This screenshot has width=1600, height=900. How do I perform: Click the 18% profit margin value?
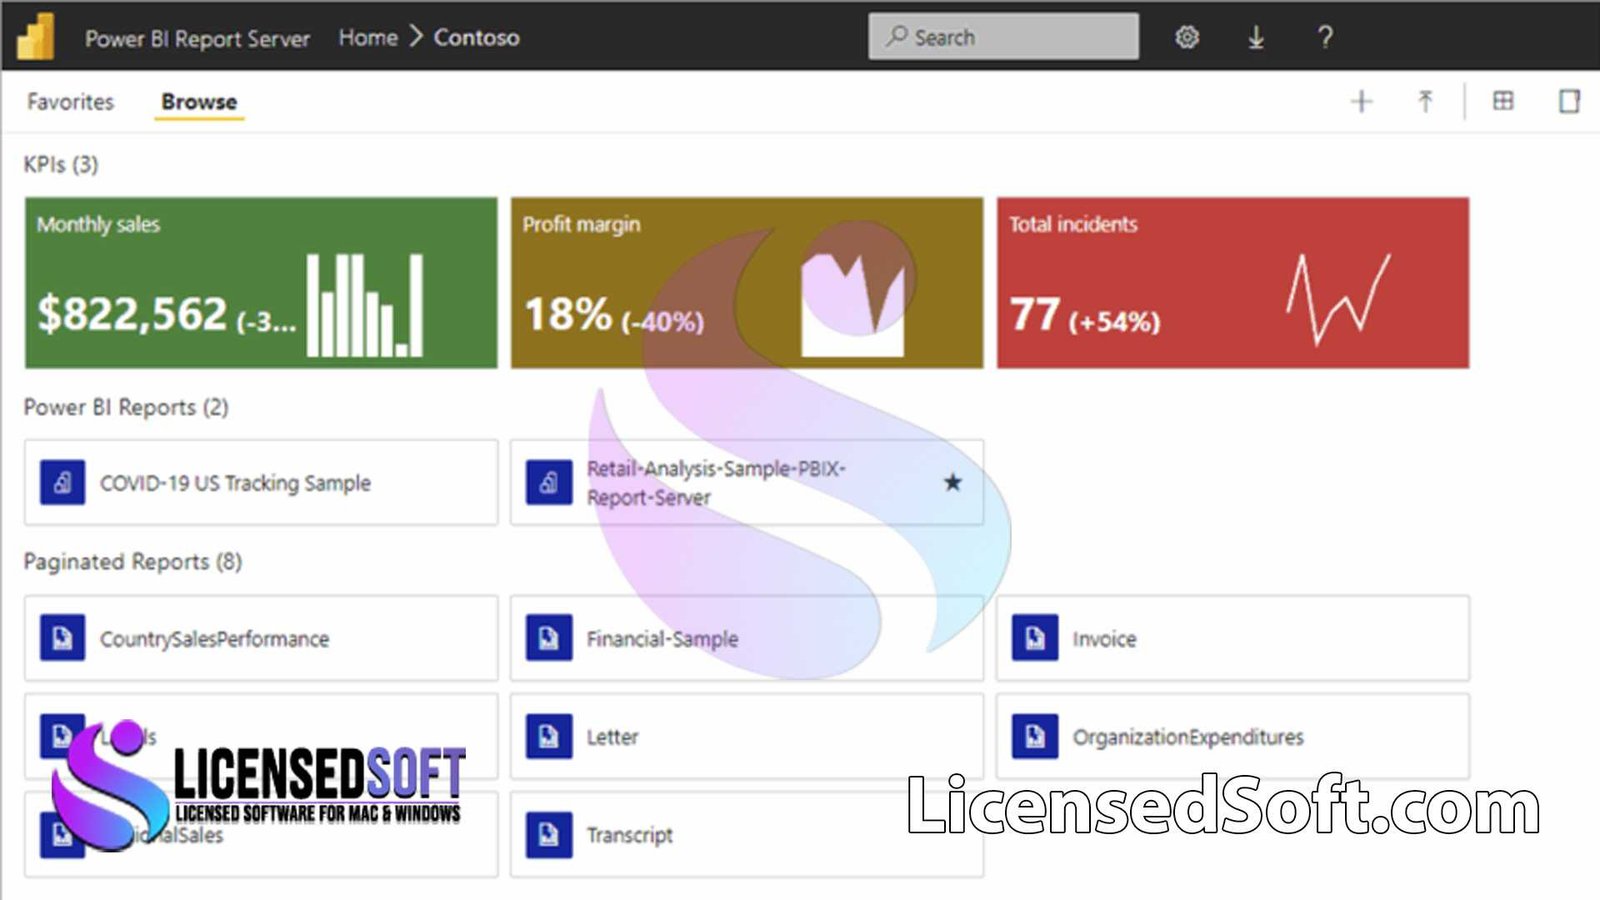click(568, 314)
